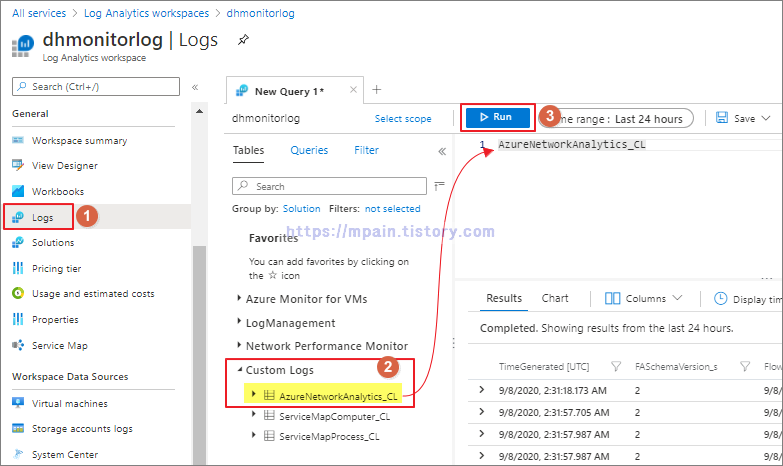
Task: Expand result row 2:31:57.705 AM
Action: pyautogui.click(x=481, y=412)
